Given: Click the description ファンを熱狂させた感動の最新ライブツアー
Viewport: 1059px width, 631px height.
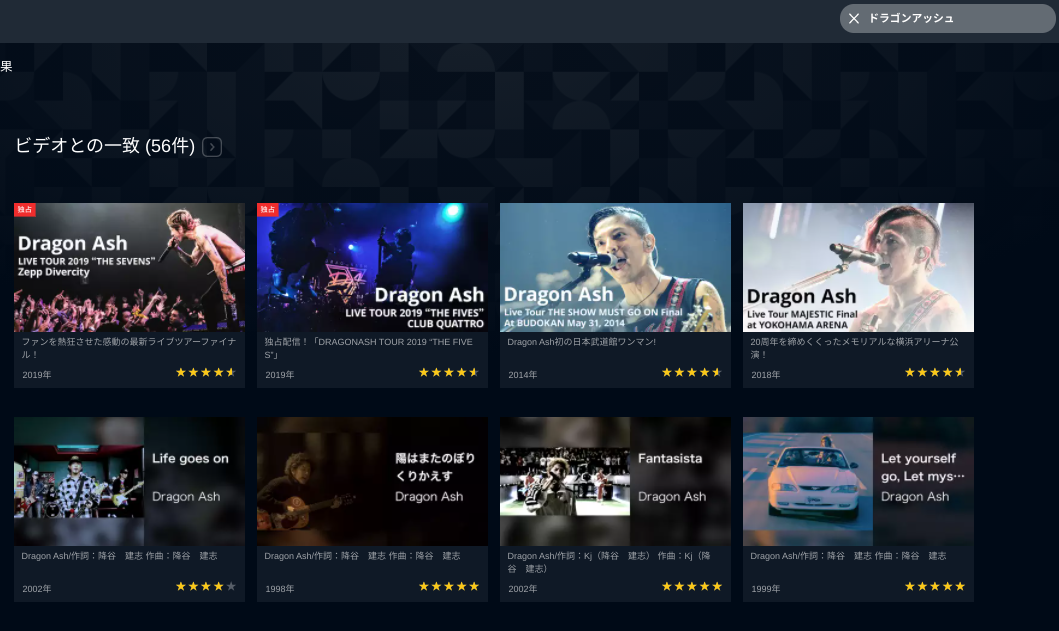Looking at the screenshot, I should [128, 348].
